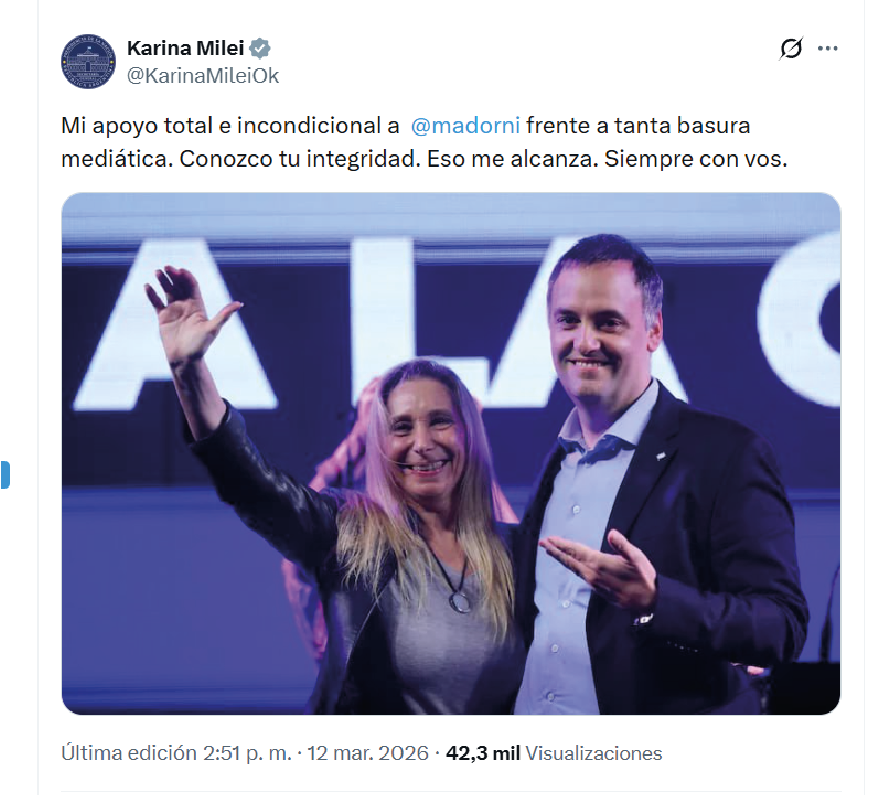Click the phrase "Siempre con vos."
The image size is (876, 796).
(x=696, y=159)
